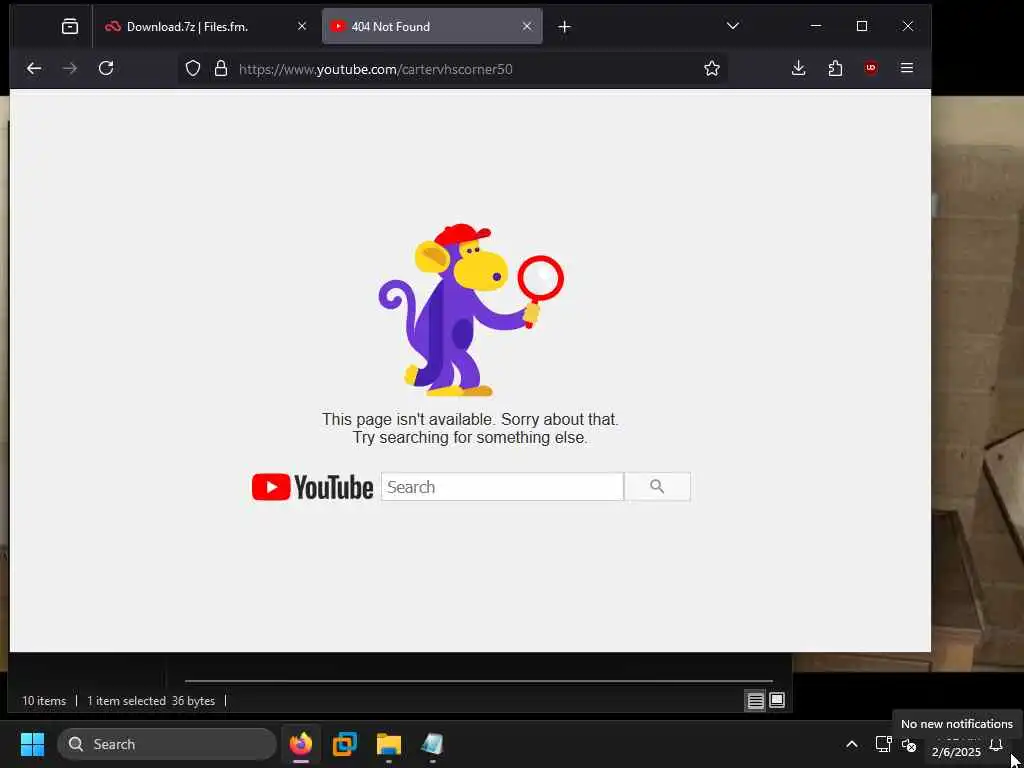Click the taskbar Search box
Screen dimensions: 1024x768
(x=167, y=744)
